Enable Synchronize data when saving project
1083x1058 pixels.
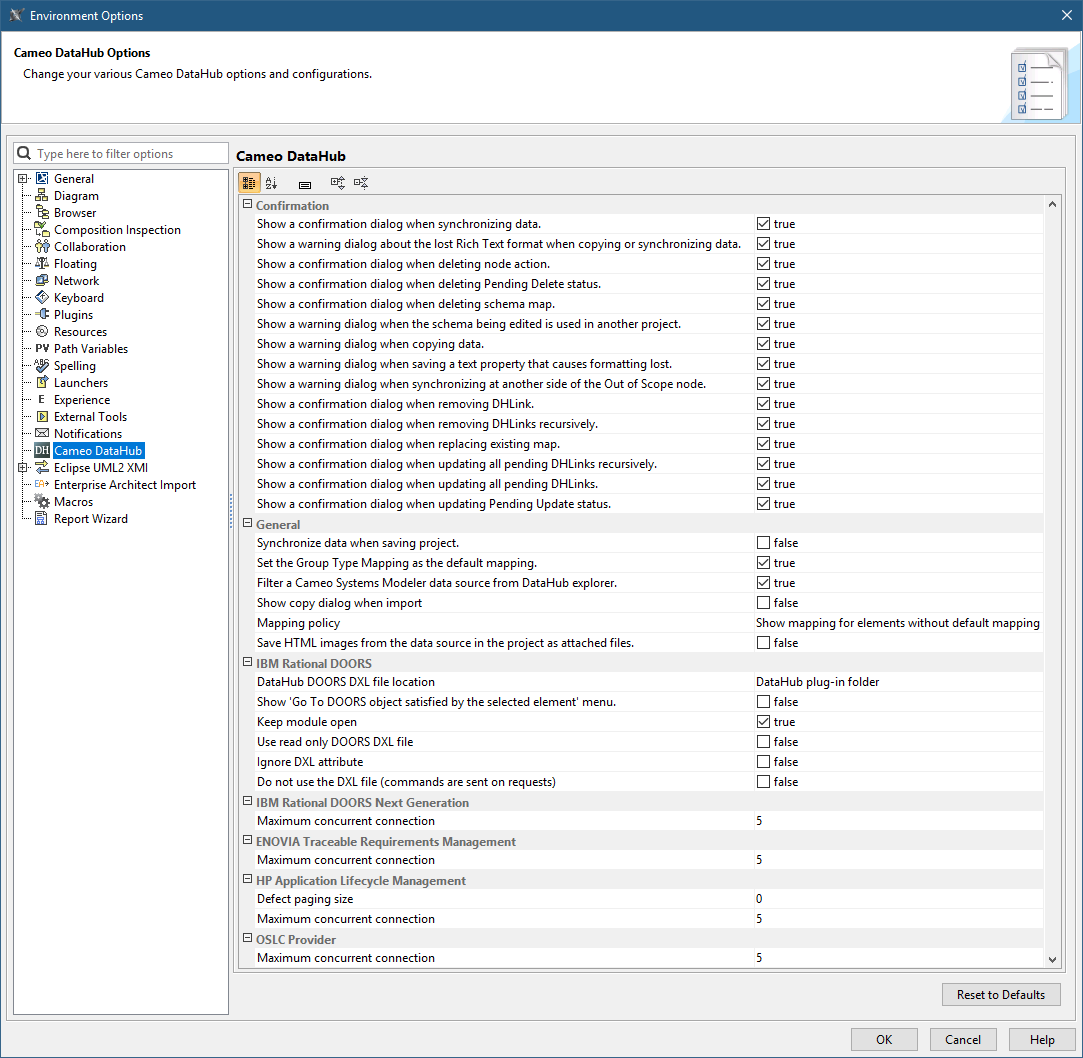pyautogui.click(x=763, y=543)
